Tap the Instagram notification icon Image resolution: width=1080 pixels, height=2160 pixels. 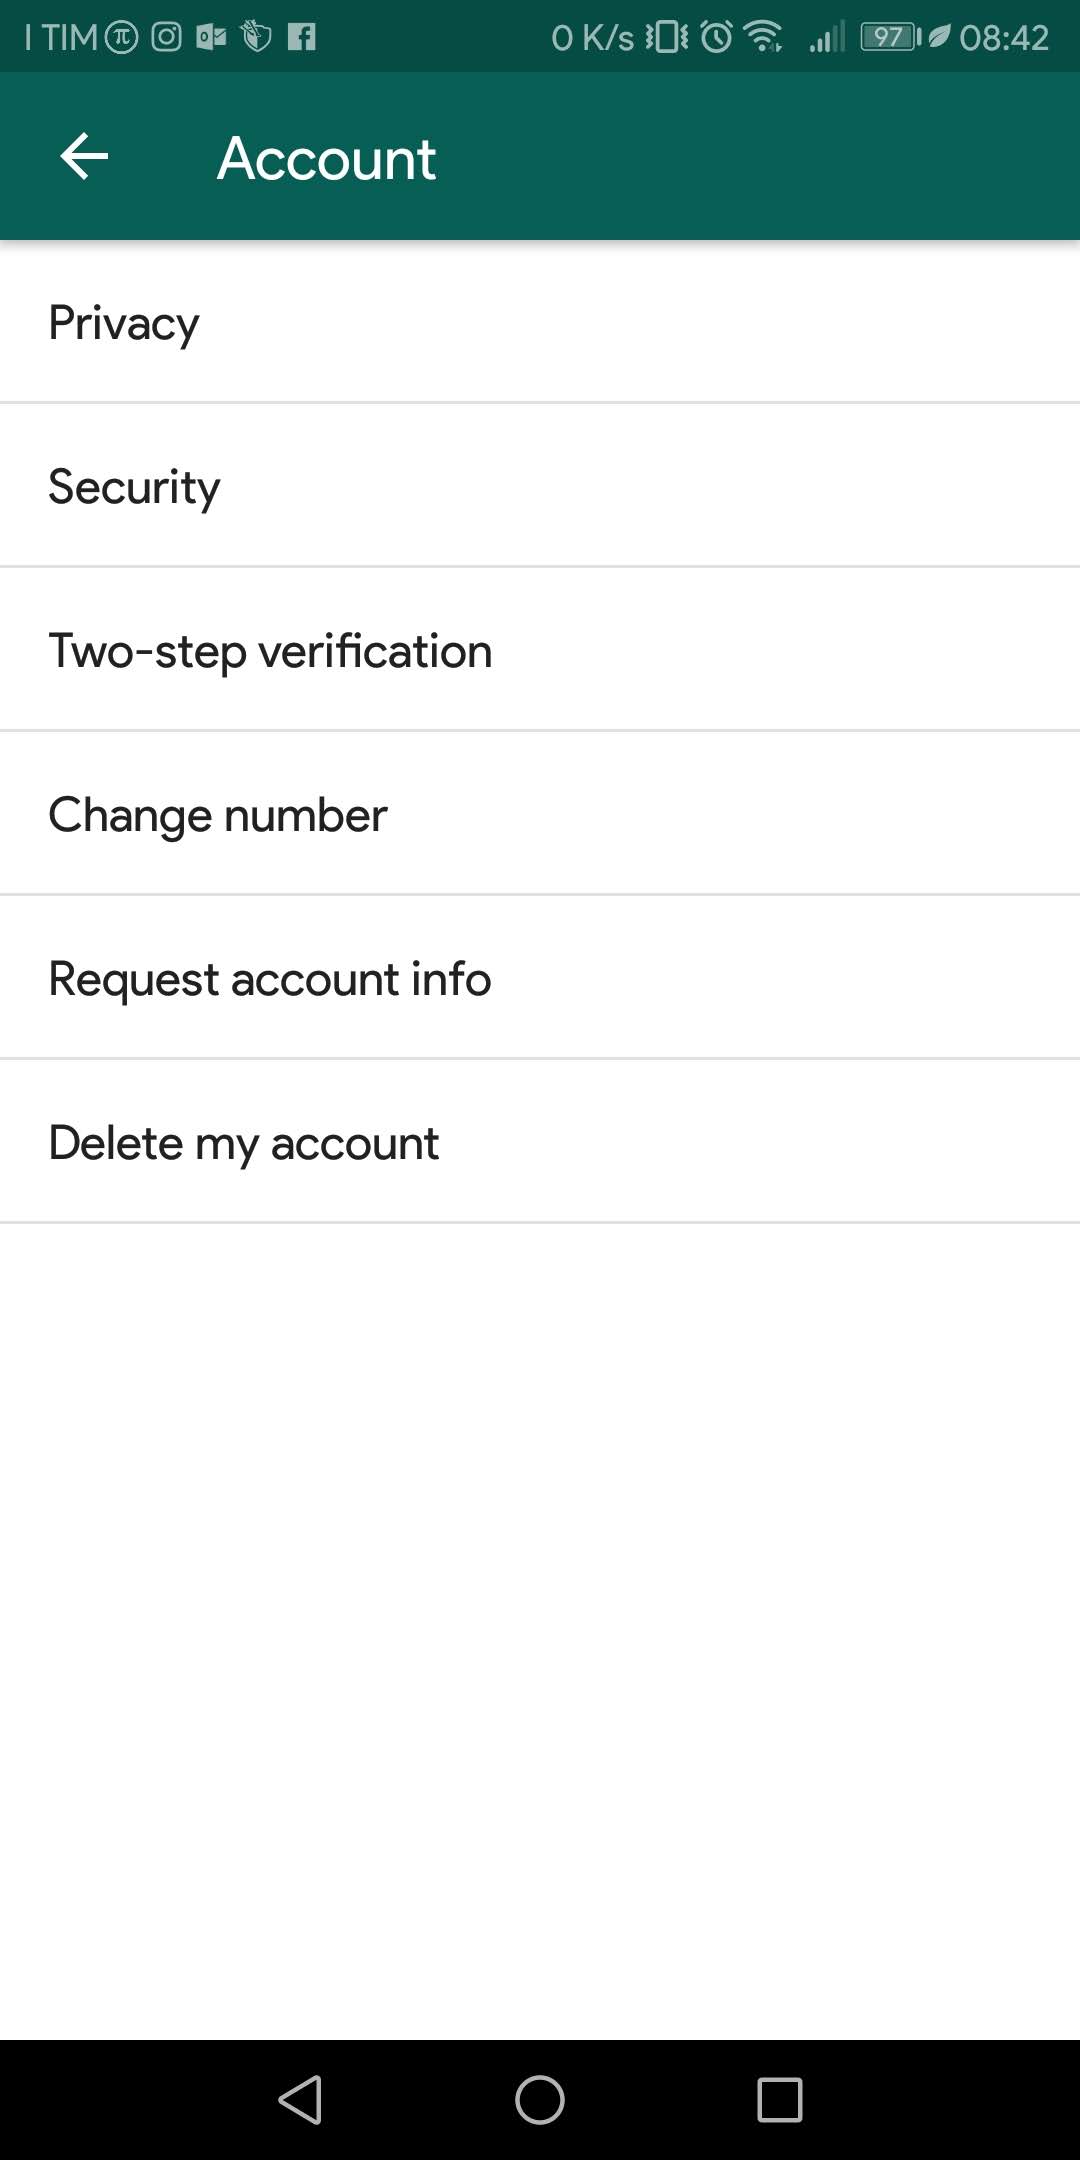167,37
